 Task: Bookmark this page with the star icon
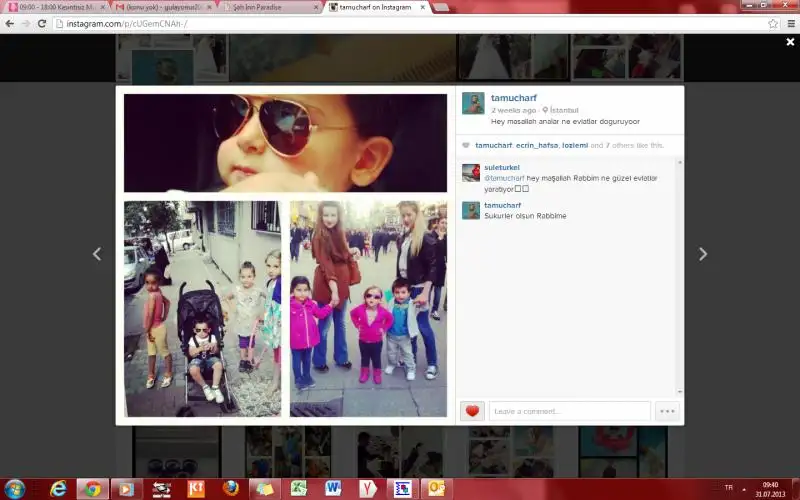(x=772, y=23)
